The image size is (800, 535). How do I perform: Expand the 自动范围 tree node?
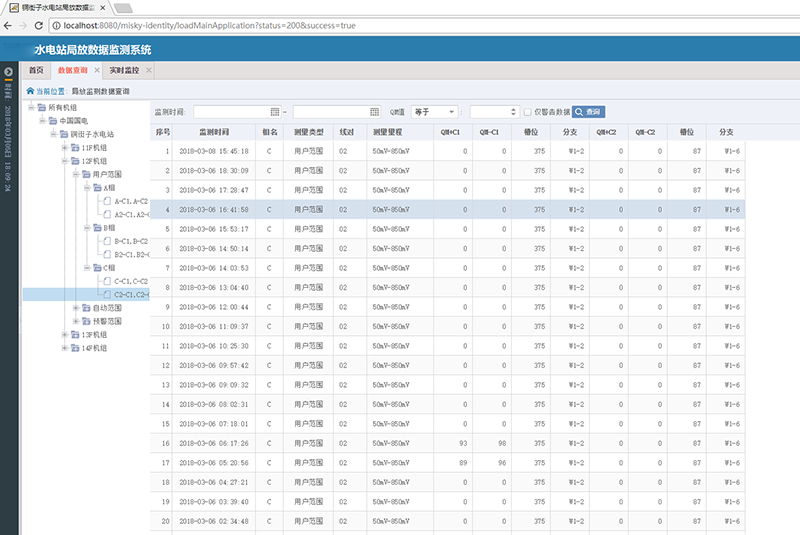76,308
